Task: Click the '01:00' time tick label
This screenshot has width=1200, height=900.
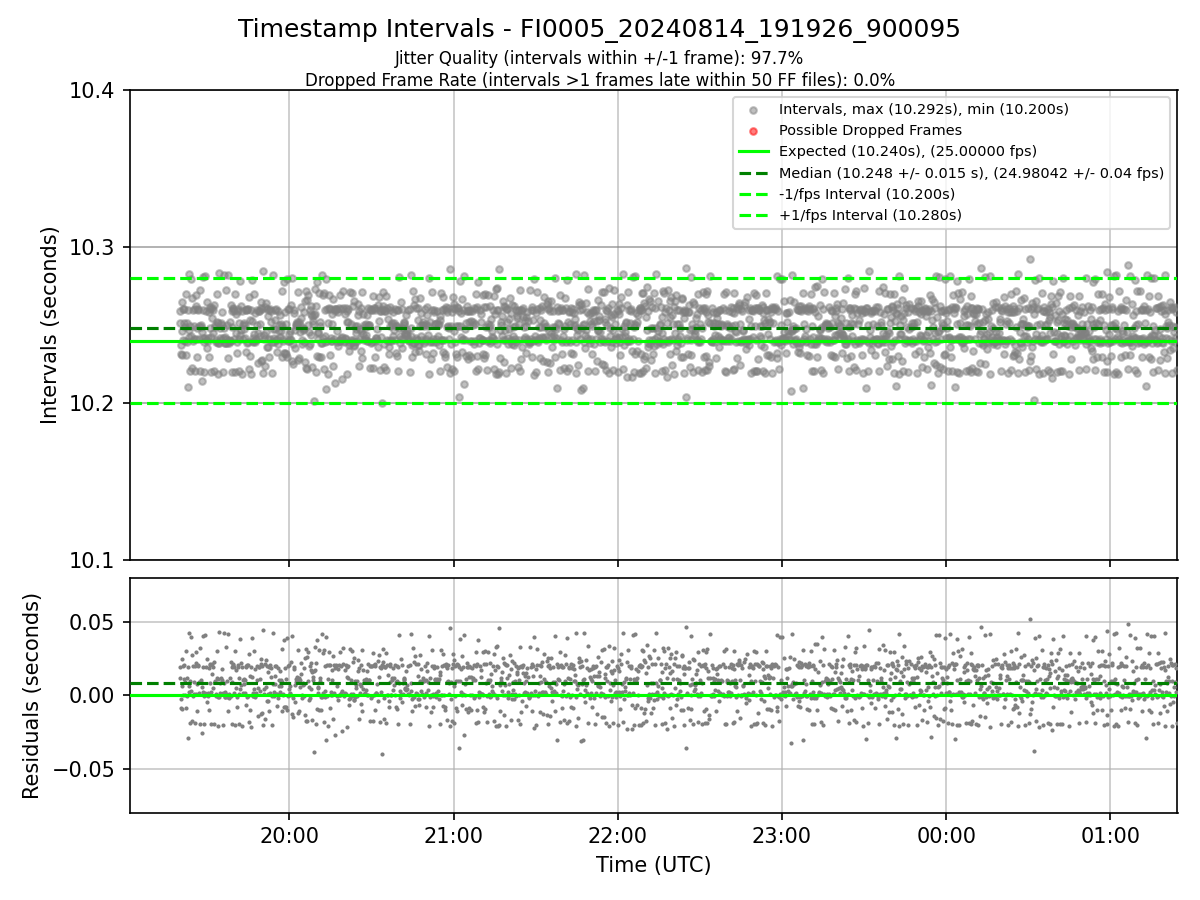Action: 1110,834
